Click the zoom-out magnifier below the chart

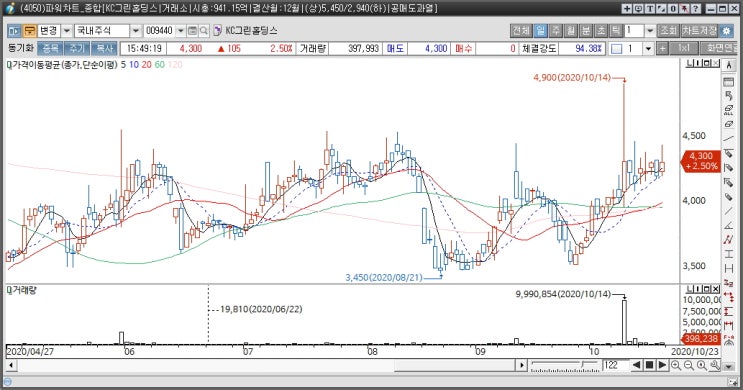(x=689, y=365)
